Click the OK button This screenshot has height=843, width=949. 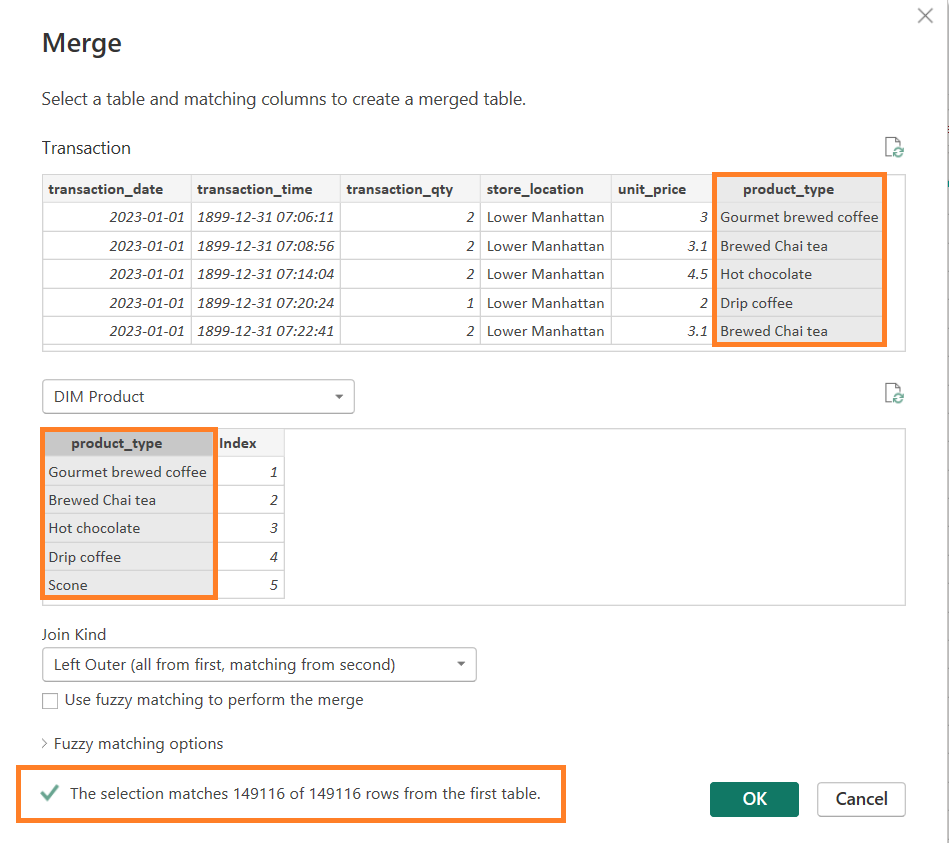coord(754,799)
